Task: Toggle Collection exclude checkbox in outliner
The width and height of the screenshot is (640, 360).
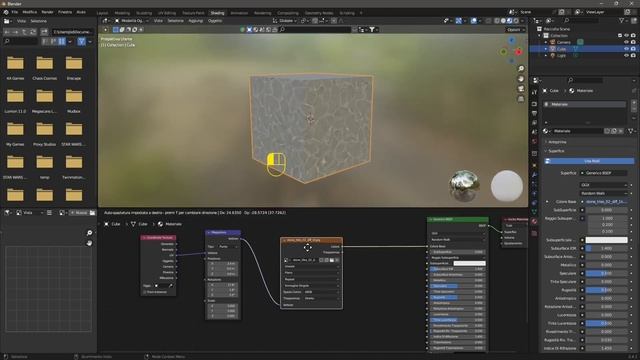Action: coord(620,36)
